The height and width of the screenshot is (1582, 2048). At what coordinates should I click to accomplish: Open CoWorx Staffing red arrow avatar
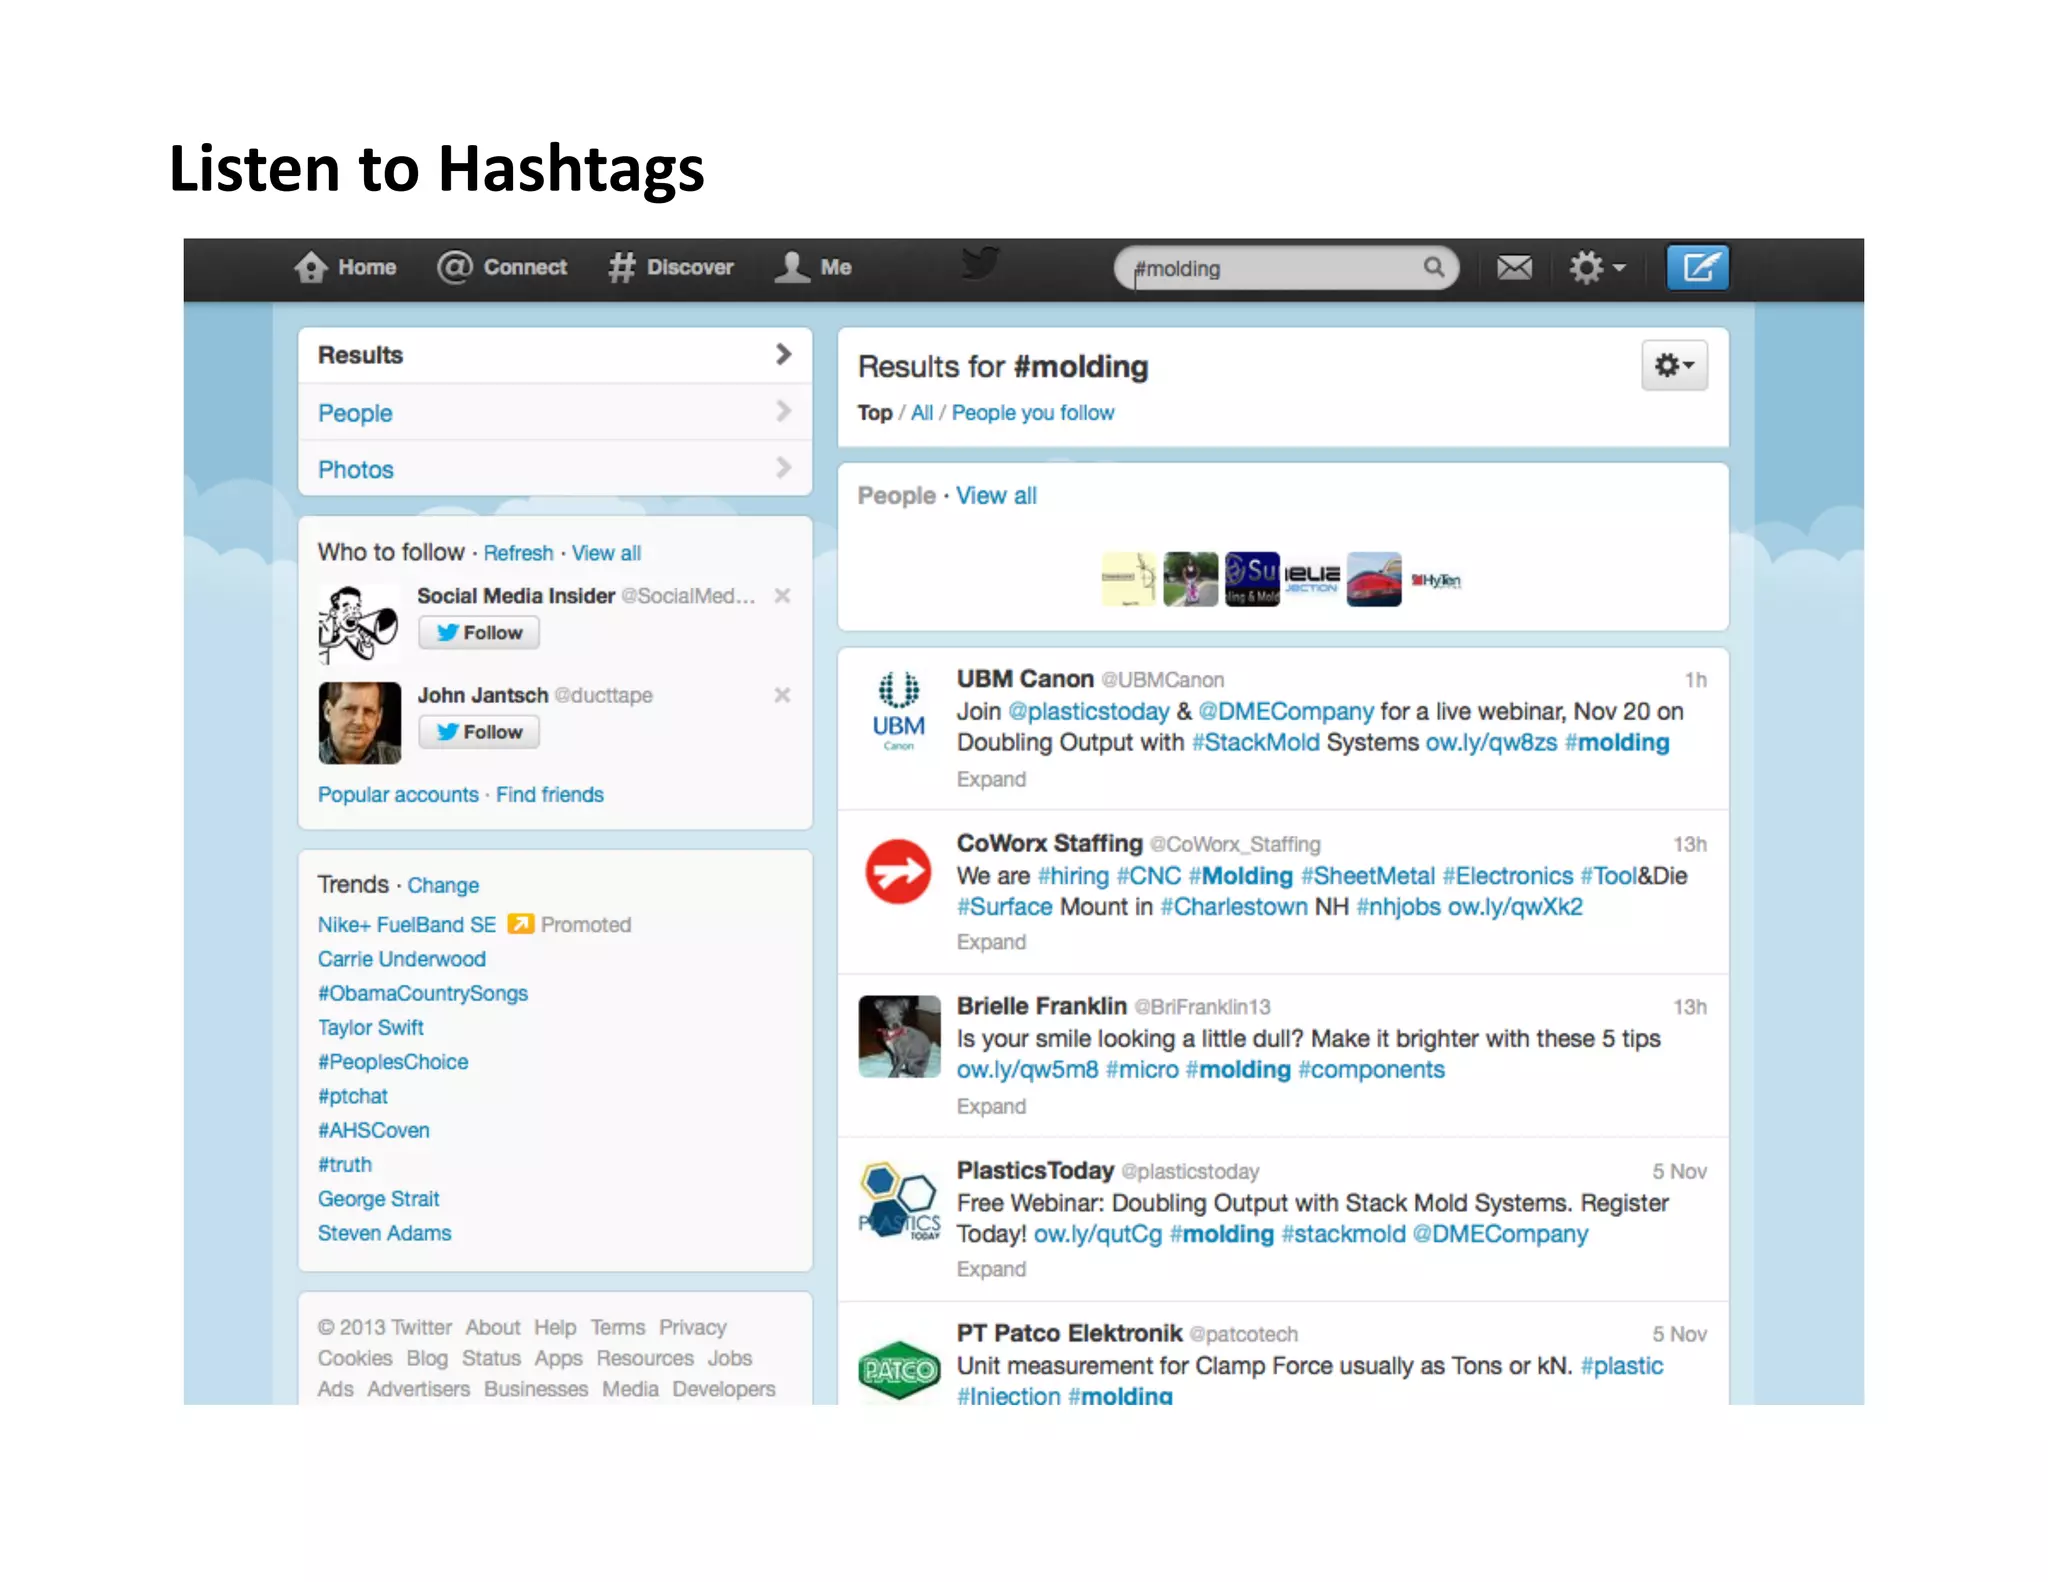[x=898, y=872]
